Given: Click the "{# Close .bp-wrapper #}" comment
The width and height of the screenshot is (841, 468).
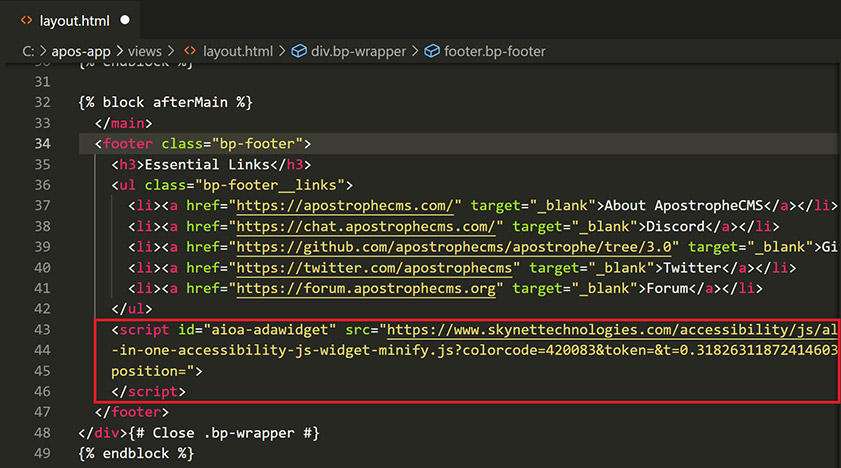Looking at the screenshot, I should point(224,433).
